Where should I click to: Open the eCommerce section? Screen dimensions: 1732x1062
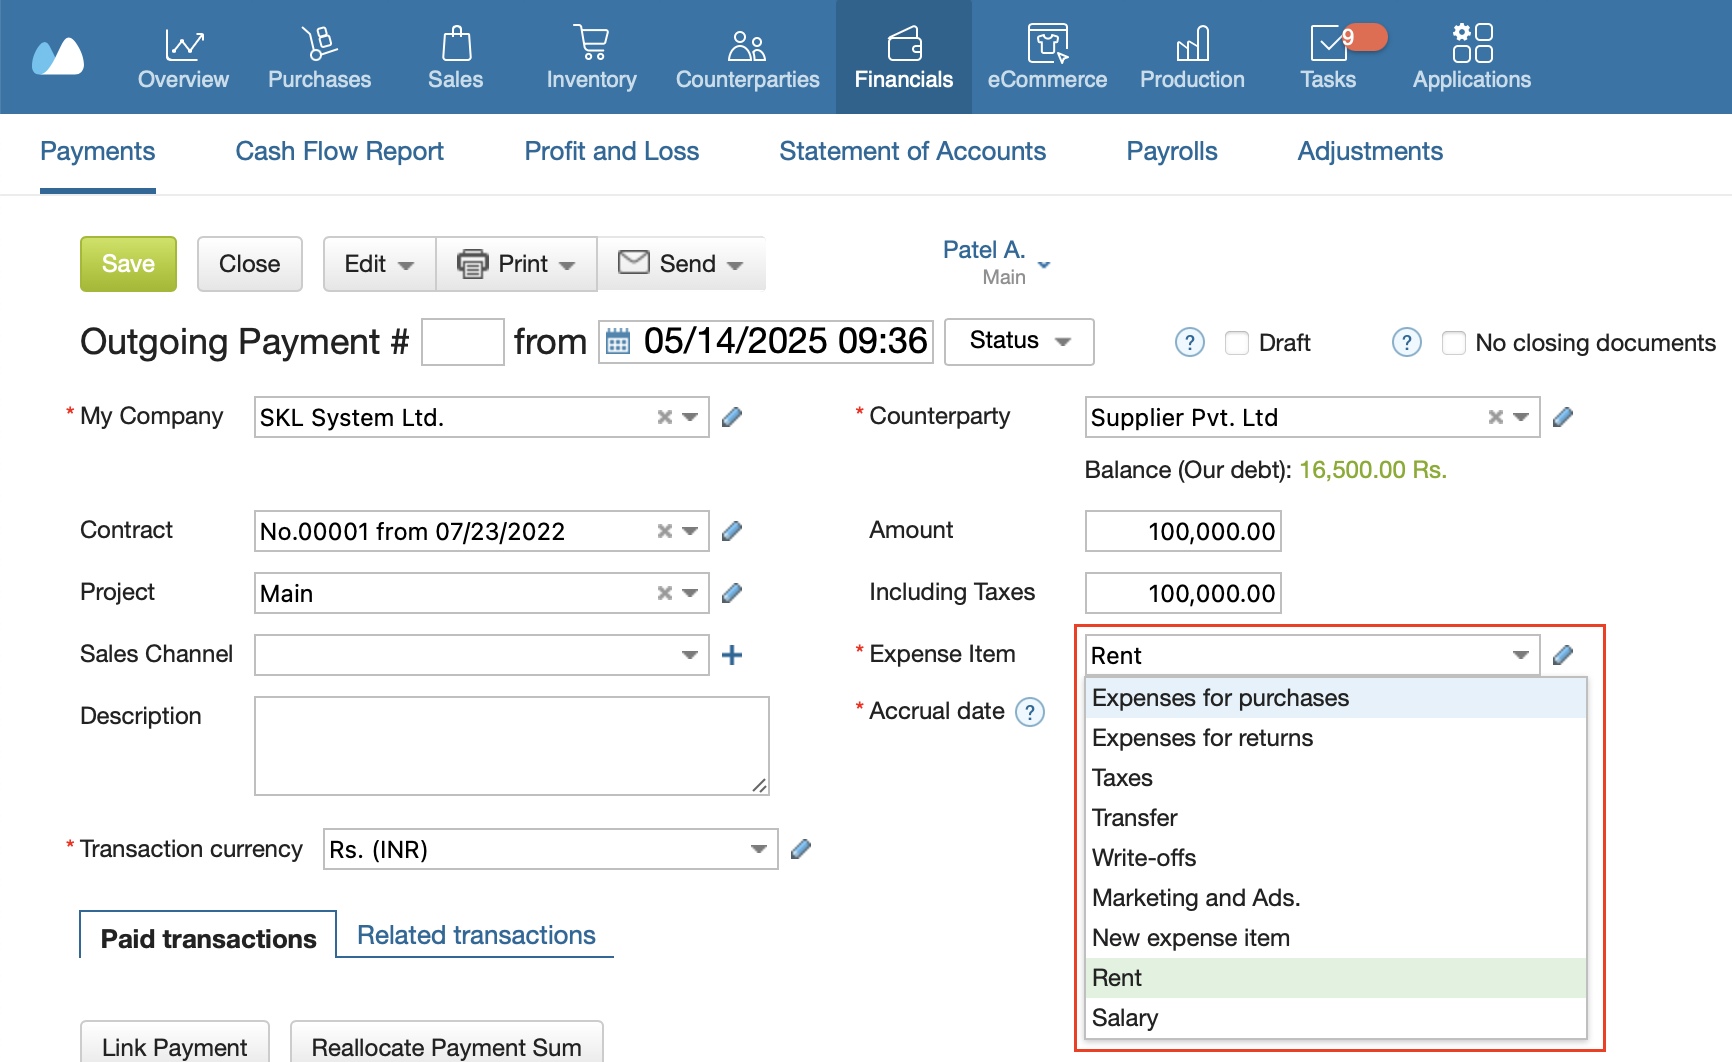(1047, 57)
